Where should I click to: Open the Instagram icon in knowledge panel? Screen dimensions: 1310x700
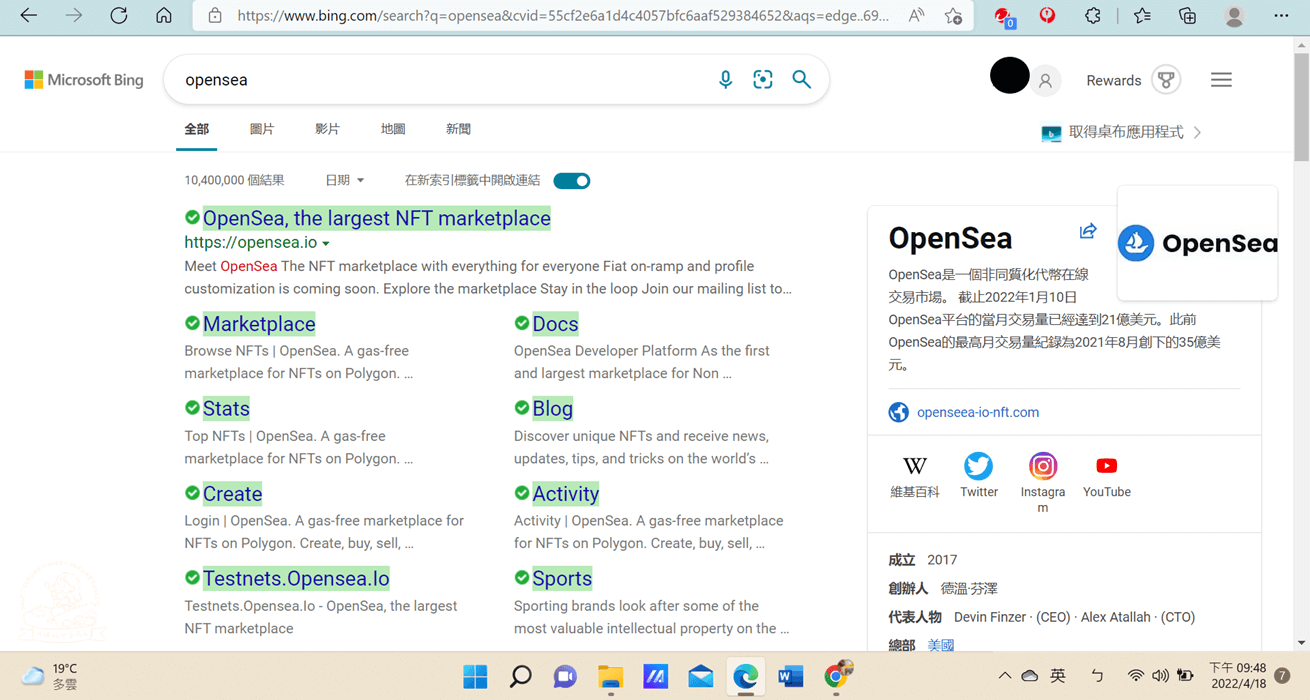point(1042,467)
